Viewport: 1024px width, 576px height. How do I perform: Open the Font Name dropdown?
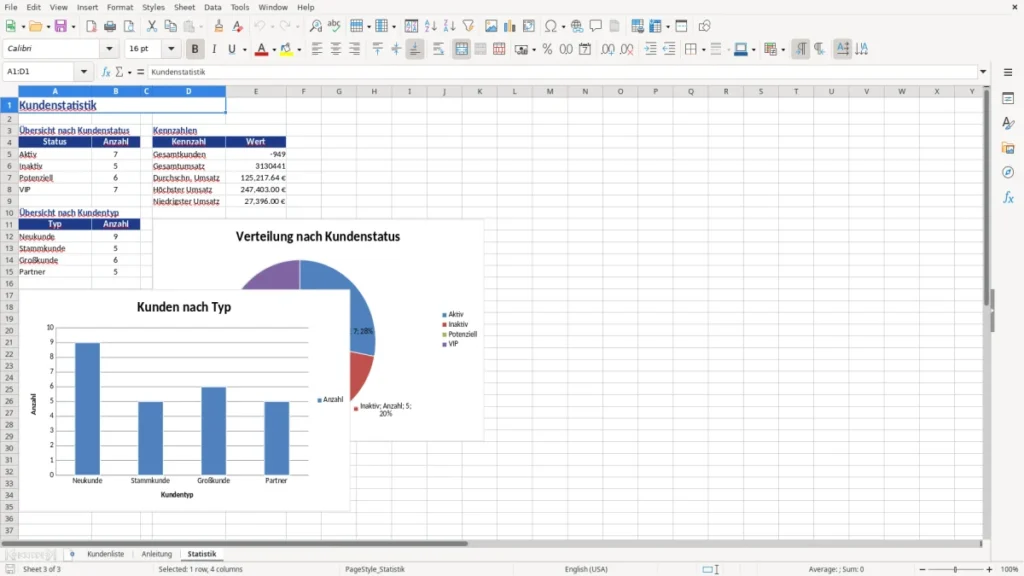pyautogui.click(x=109, y=48)
